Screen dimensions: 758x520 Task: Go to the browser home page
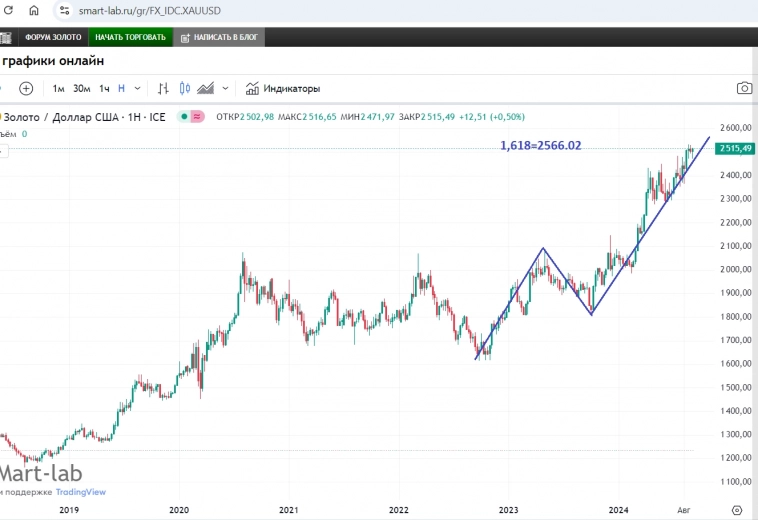34,11
